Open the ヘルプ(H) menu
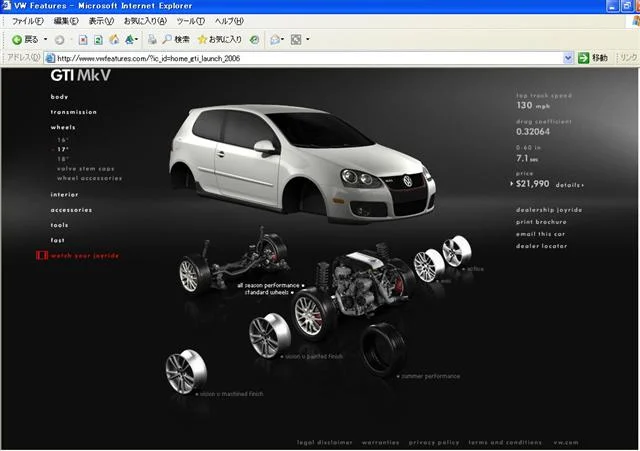The height and width of the screenshot is (451, 640). point(229,21)
